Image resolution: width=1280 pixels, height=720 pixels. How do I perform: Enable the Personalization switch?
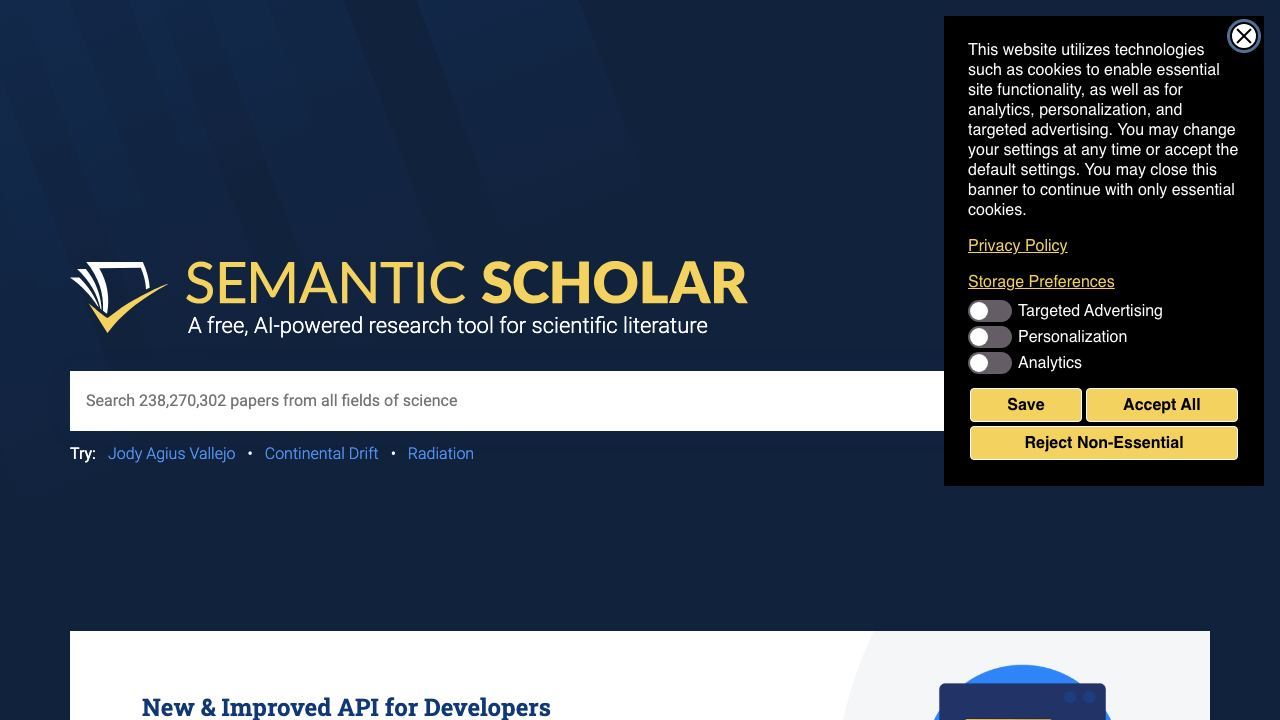tap(990, 337)
